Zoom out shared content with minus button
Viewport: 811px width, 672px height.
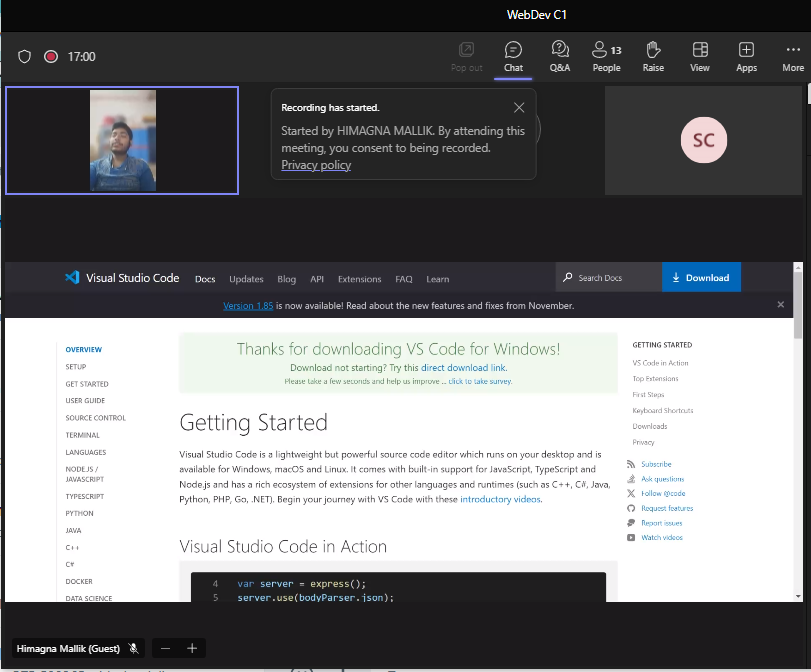click(166, 648)
